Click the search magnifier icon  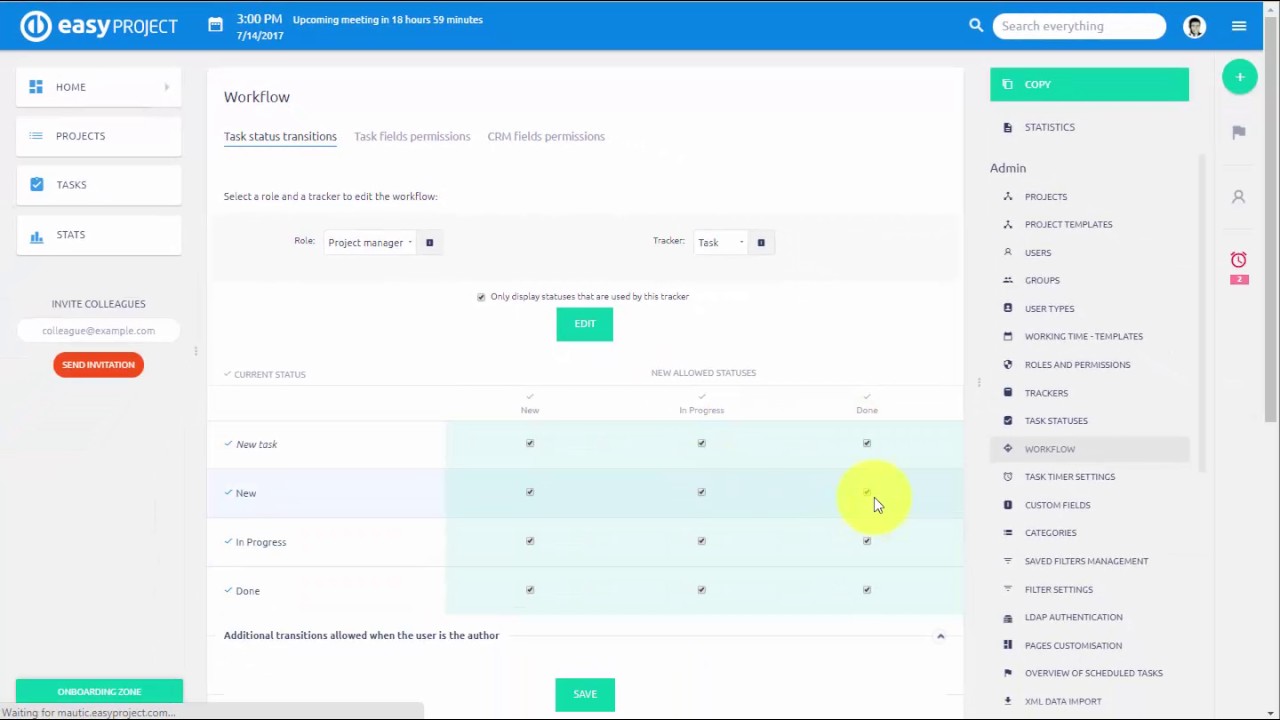pos(976,25)
